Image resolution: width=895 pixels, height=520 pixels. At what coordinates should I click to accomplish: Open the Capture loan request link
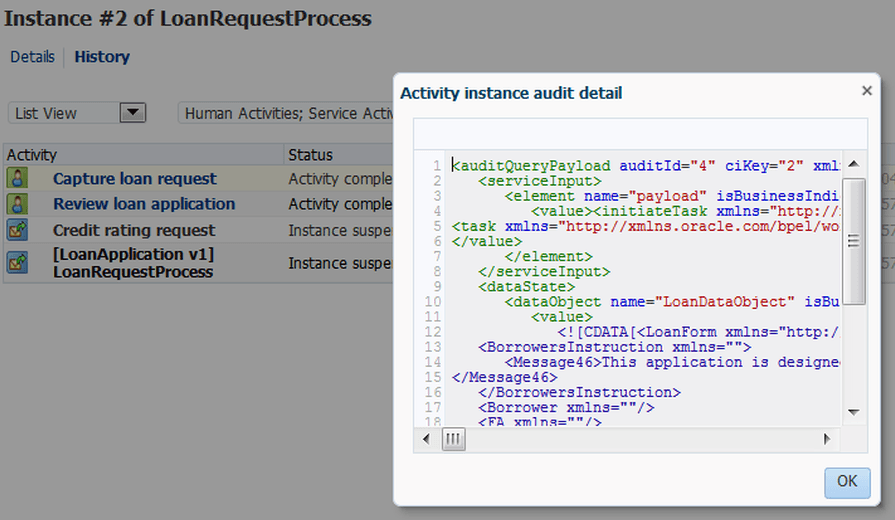click(135, 179)
